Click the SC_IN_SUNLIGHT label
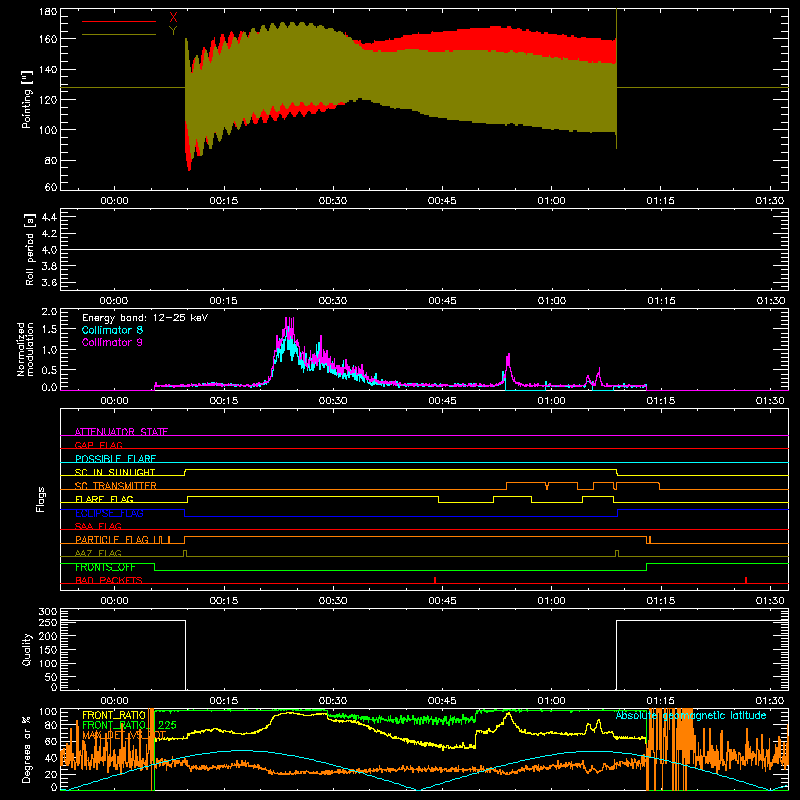This screenshot has width=800, height=800. point(115,472)
